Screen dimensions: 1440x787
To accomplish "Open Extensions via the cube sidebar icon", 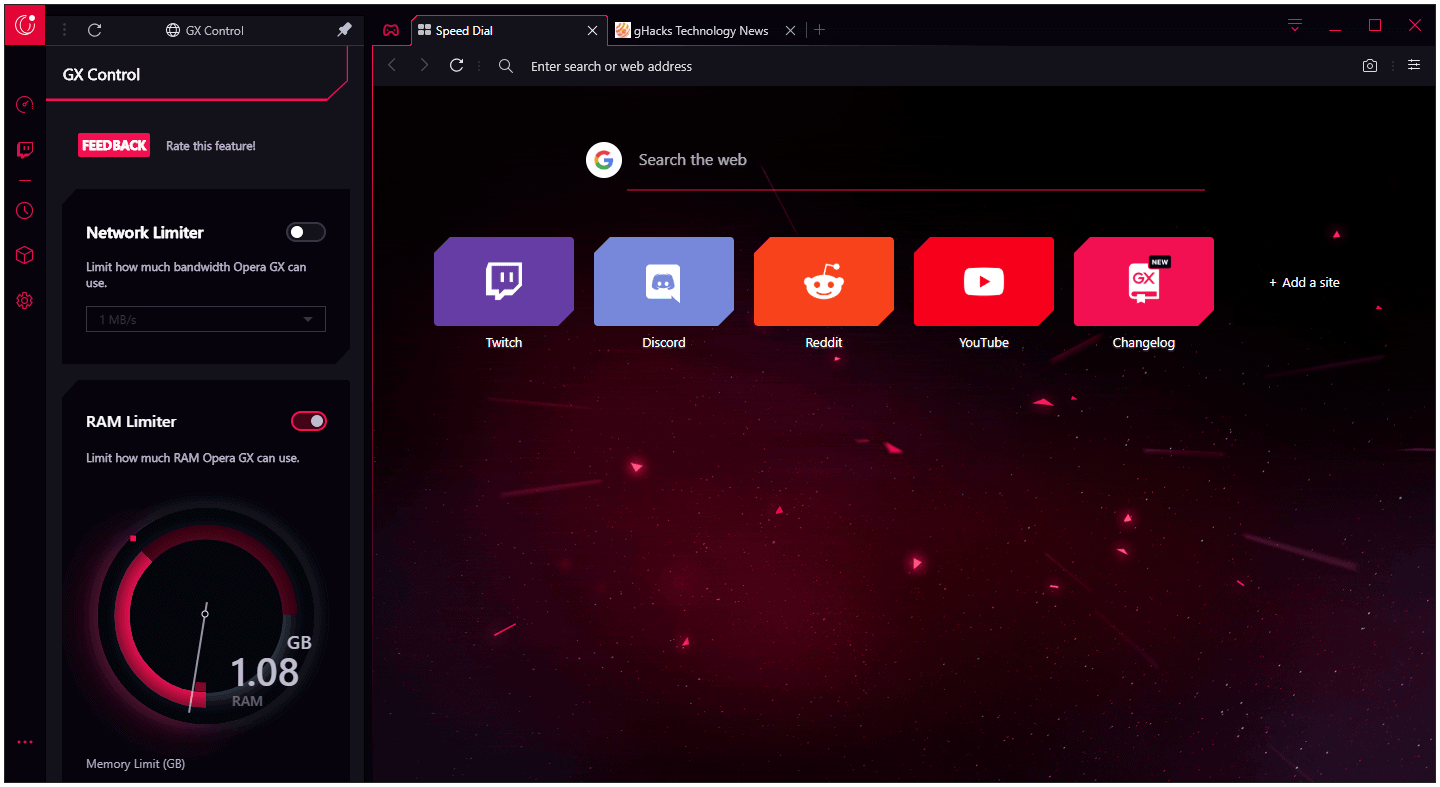I will [x=25, y=255].
